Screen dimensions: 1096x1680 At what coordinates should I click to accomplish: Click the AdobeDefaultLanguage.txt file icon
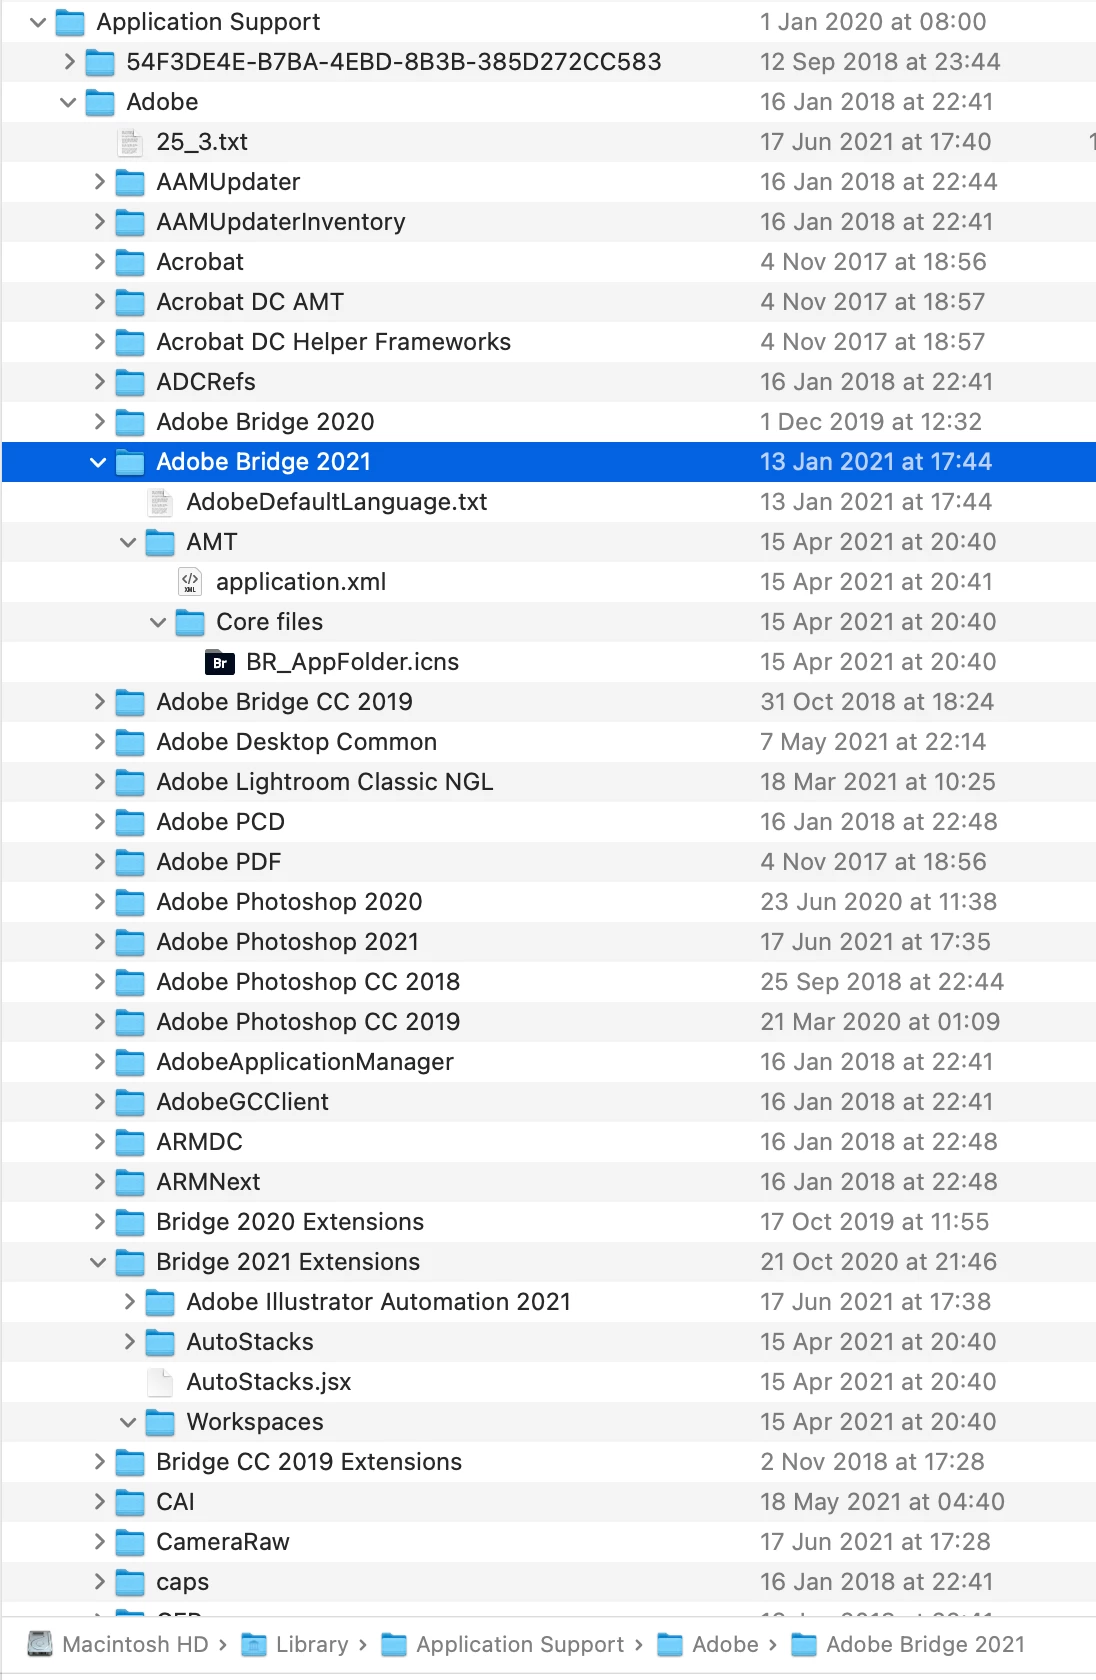pos(159,502)
